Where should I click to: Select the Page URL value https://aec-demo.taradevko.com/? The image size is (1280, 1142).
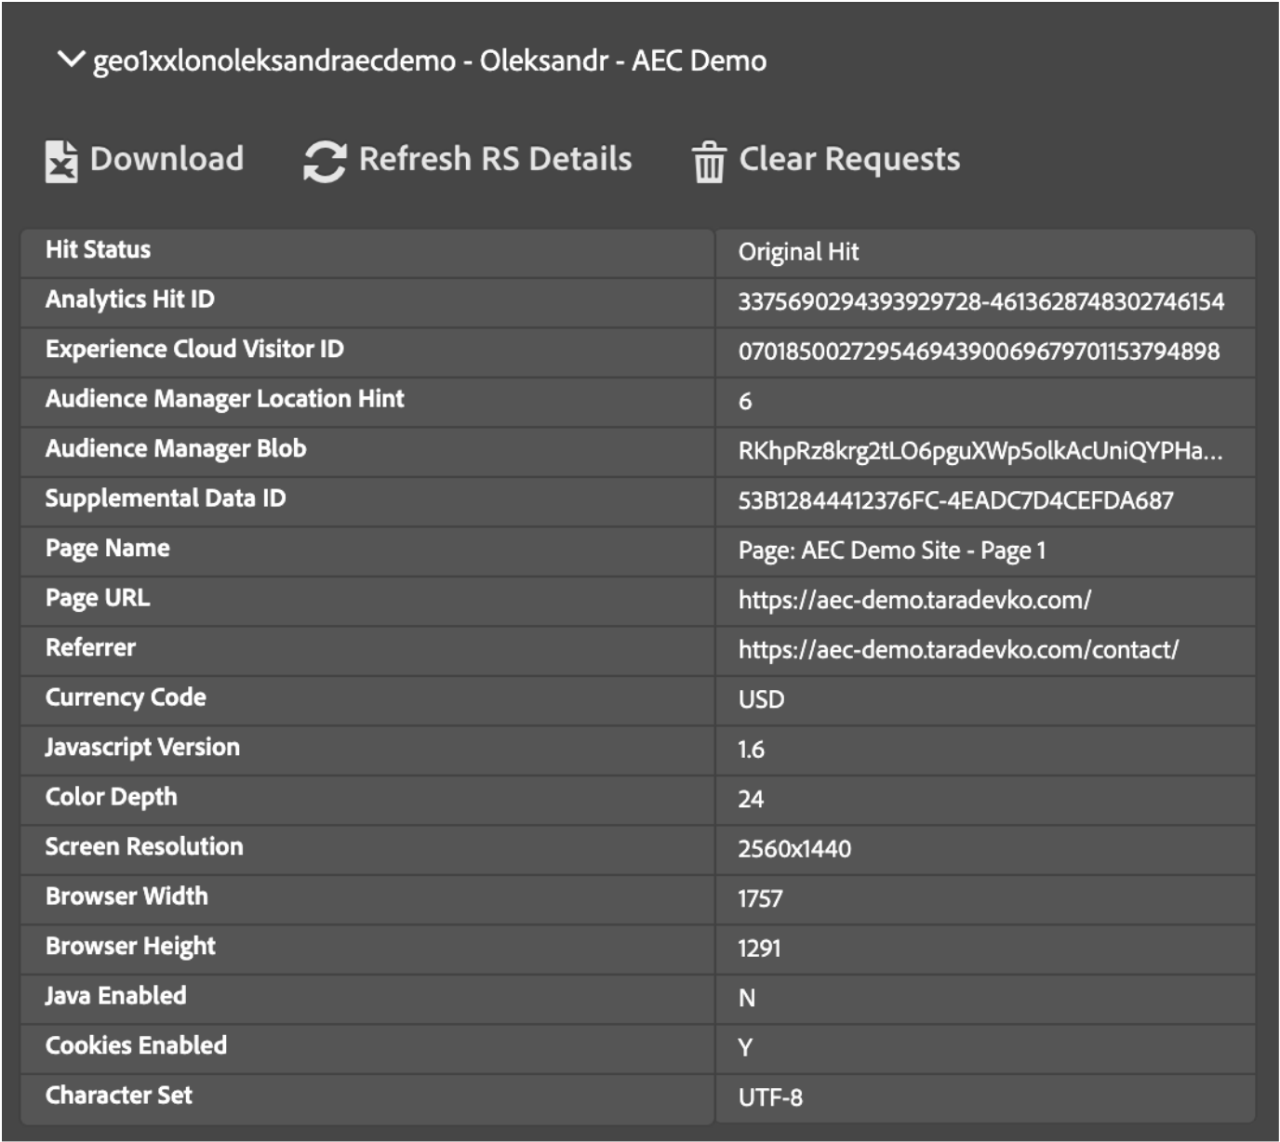(915, 600)
